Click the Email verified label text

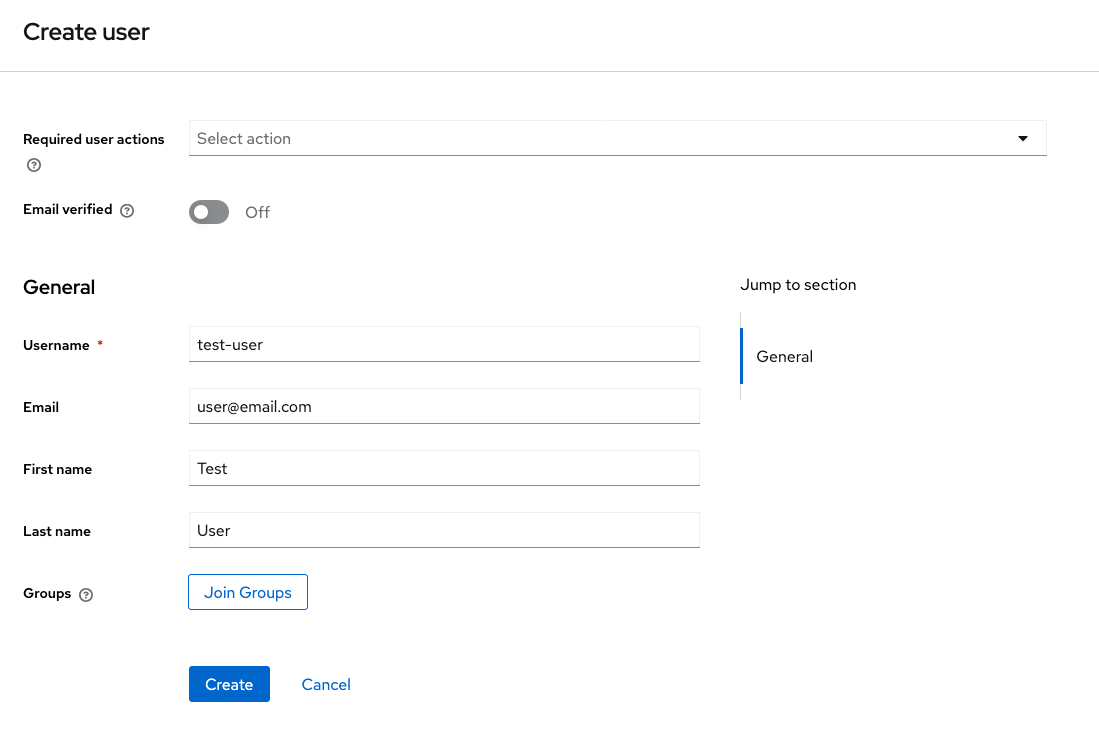click(x=67, y=210)
